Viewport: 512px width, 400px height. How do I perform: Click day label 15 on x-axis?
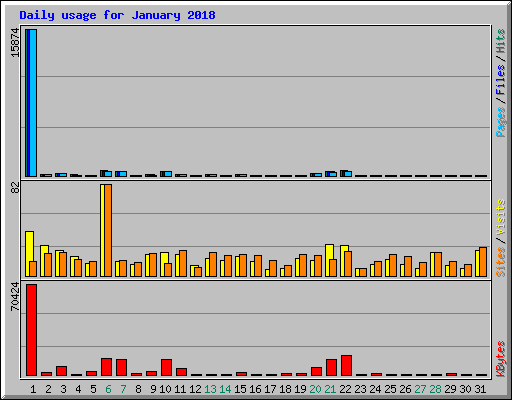pyautogui.click(x=240, y=389)
